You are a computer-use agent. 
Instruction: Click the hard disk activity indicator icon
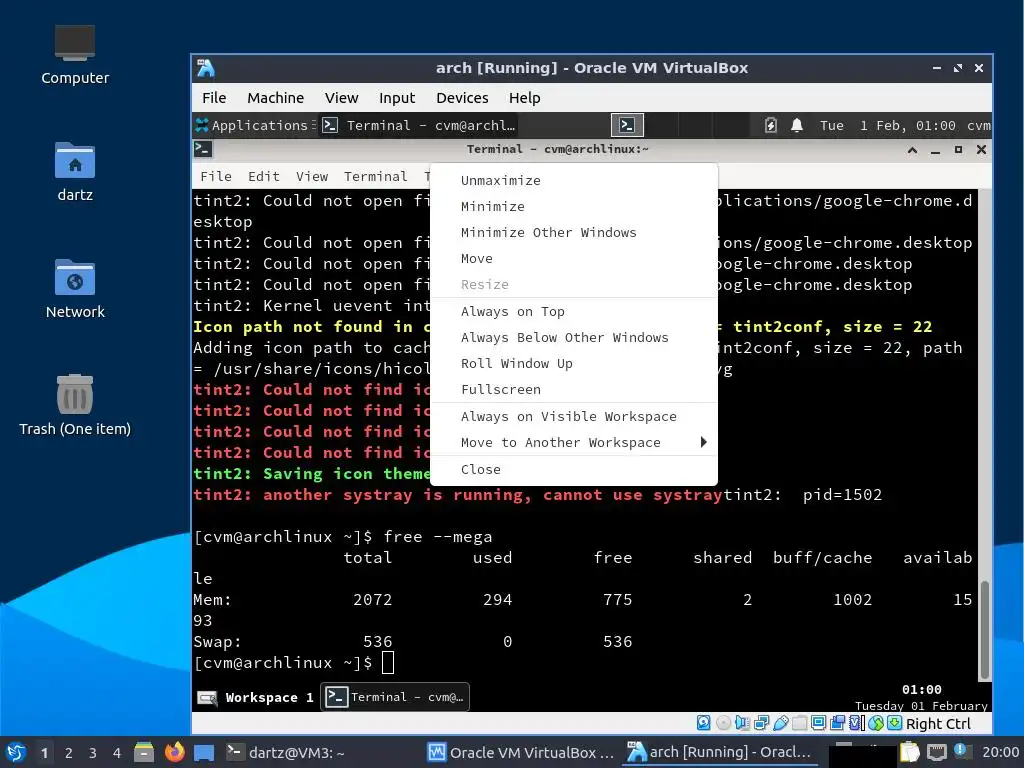pos(703,723)
